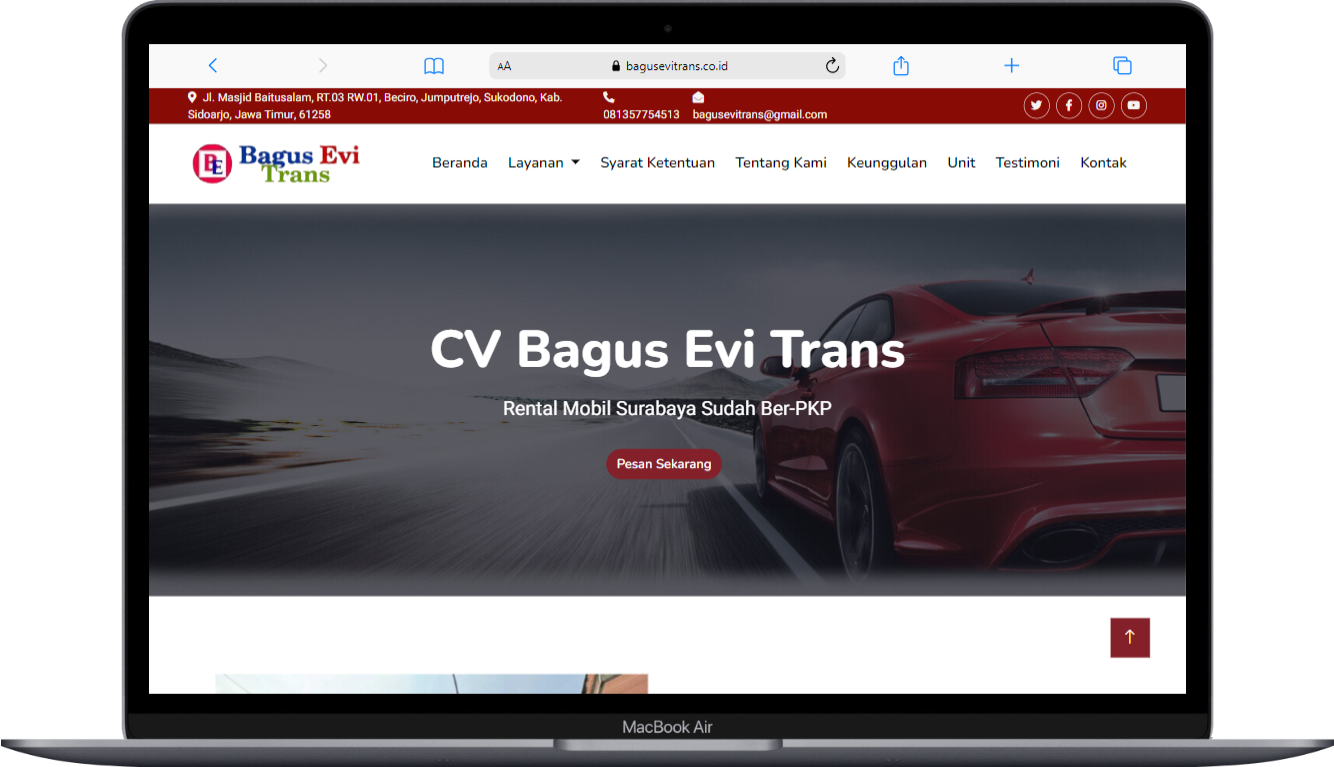Image resolution: width=1334 pixels, height=767 pixels.
Task: Click the Bagus Evi Trans logo
Action: (x=276, y=163)
